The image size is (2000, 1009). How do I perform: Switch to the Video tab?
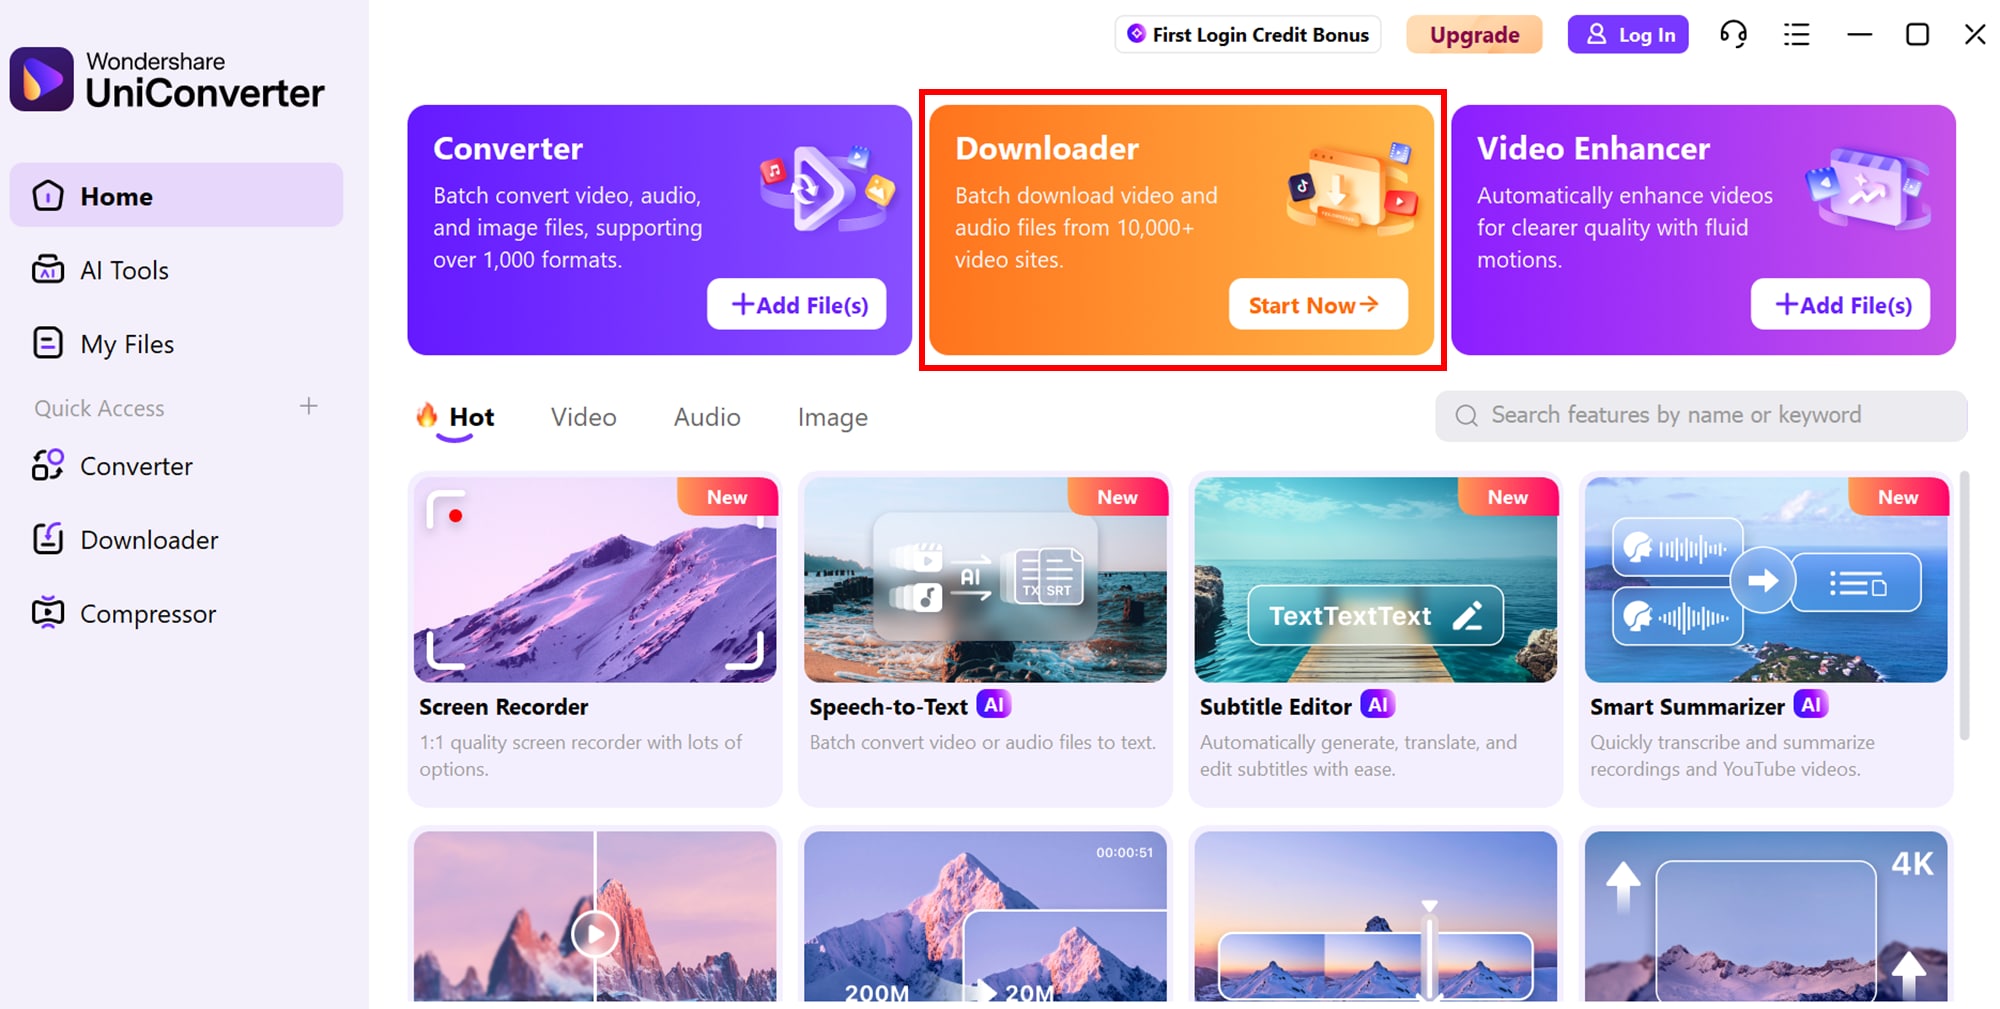[x=584, y=417]
